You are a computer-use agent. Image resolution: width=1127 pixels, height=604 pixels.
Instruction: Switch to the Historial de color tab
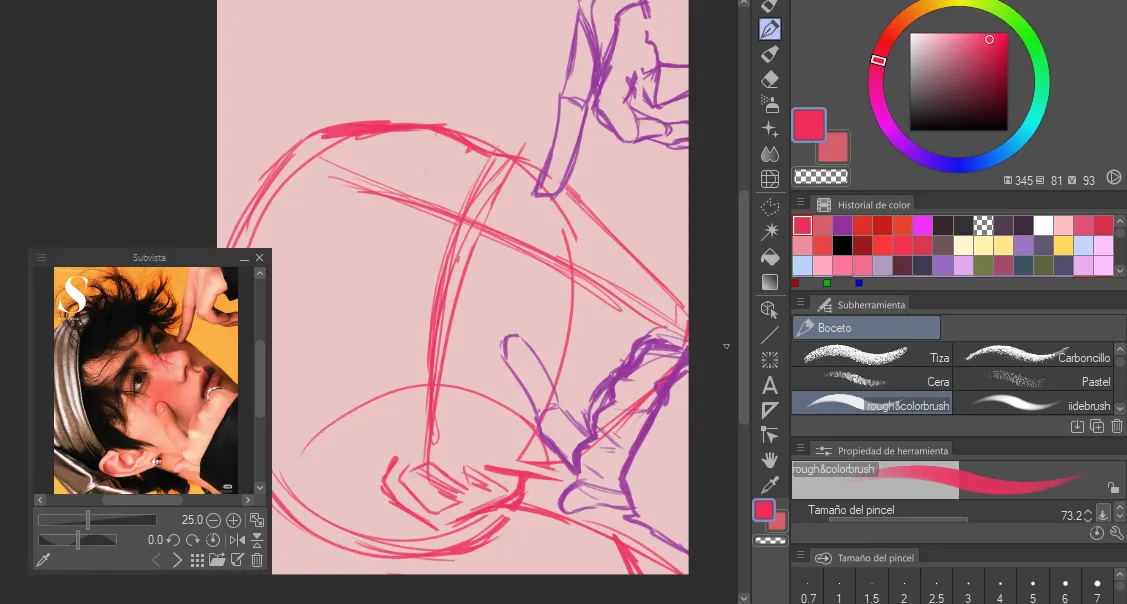click(x=862, y=205)
